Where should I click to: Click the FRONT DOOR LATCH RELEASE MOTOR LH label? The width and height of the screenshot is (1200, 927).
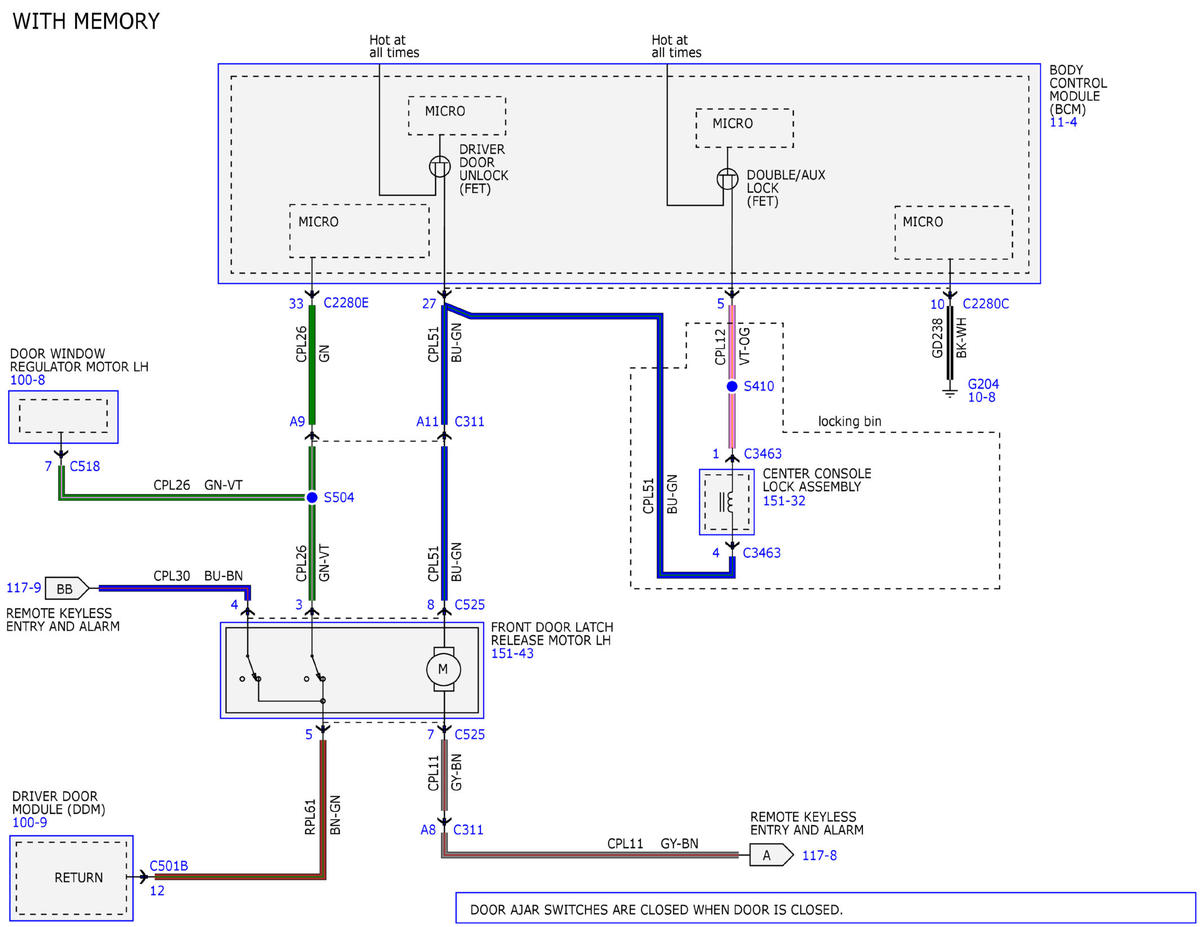tap(552, 633)
